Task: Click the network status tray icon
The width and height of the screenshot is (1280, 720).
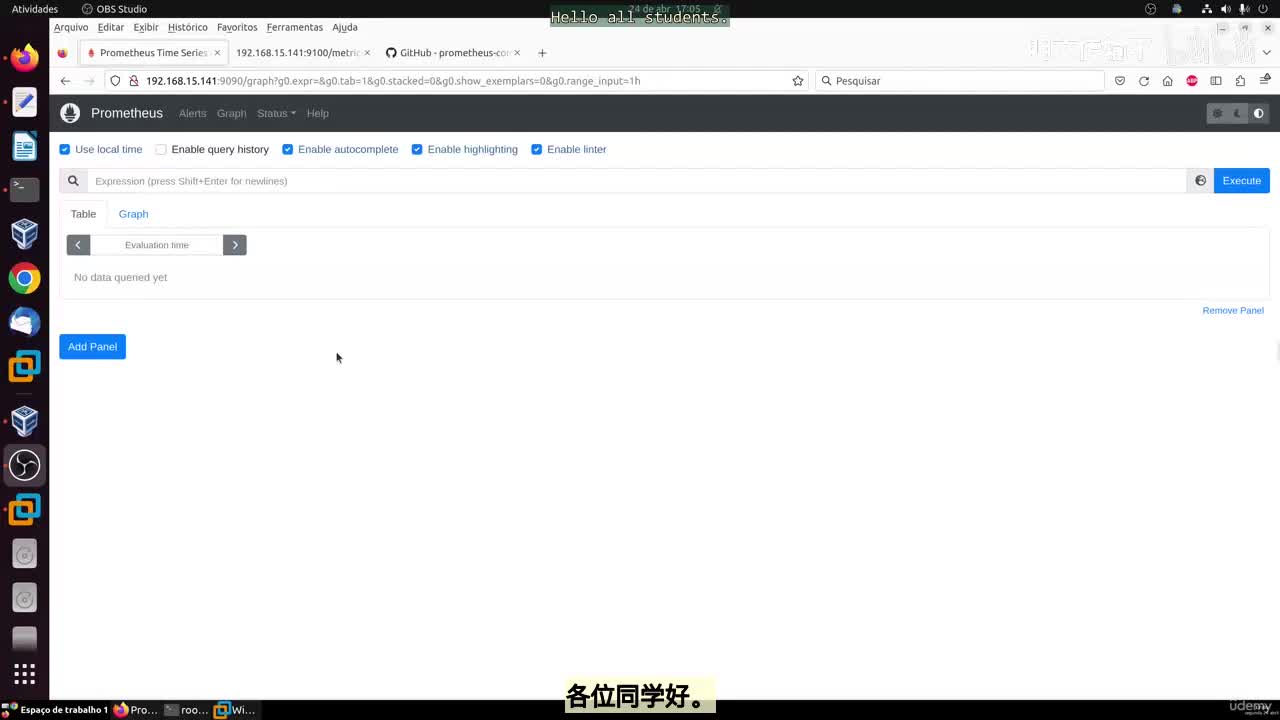Action: (x=1207, y=9)
